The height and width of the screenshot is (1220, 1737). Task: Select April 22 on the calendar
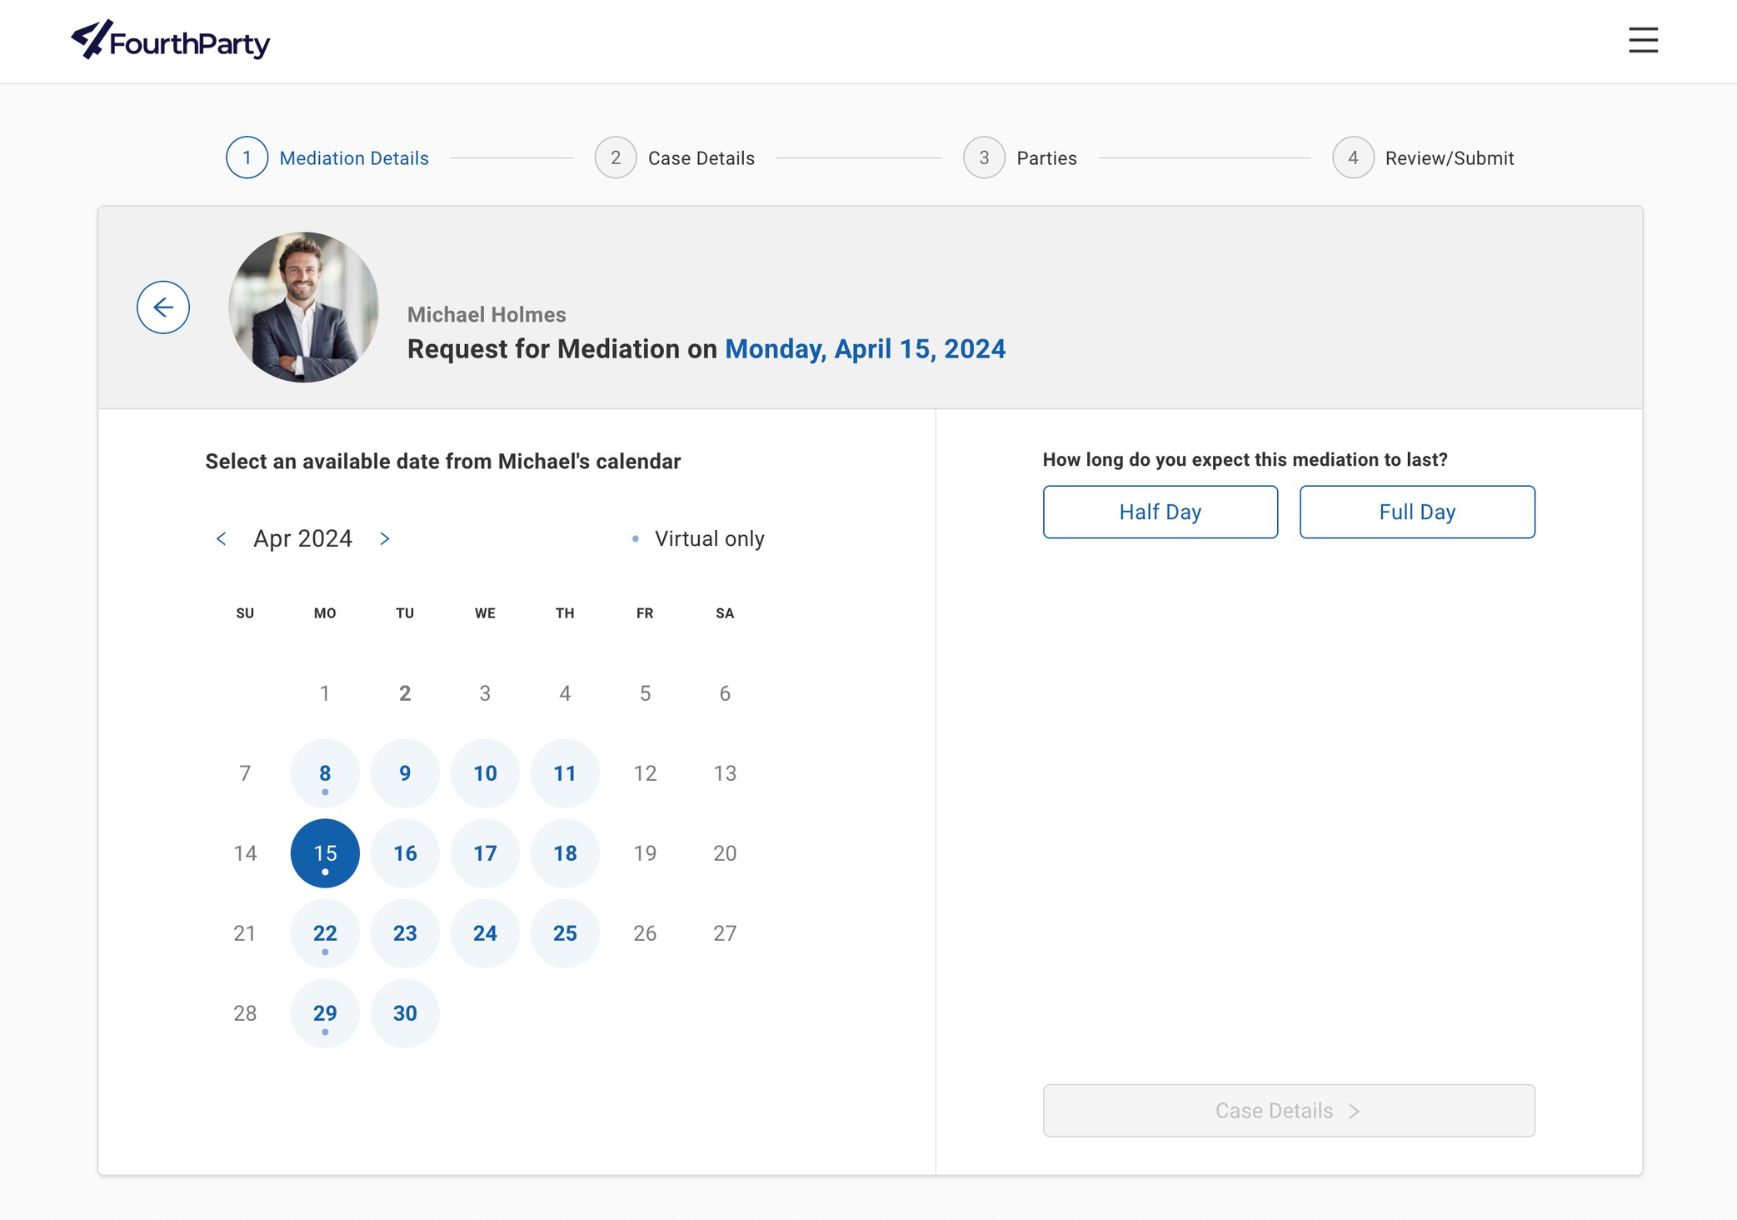tap(324, 933)
